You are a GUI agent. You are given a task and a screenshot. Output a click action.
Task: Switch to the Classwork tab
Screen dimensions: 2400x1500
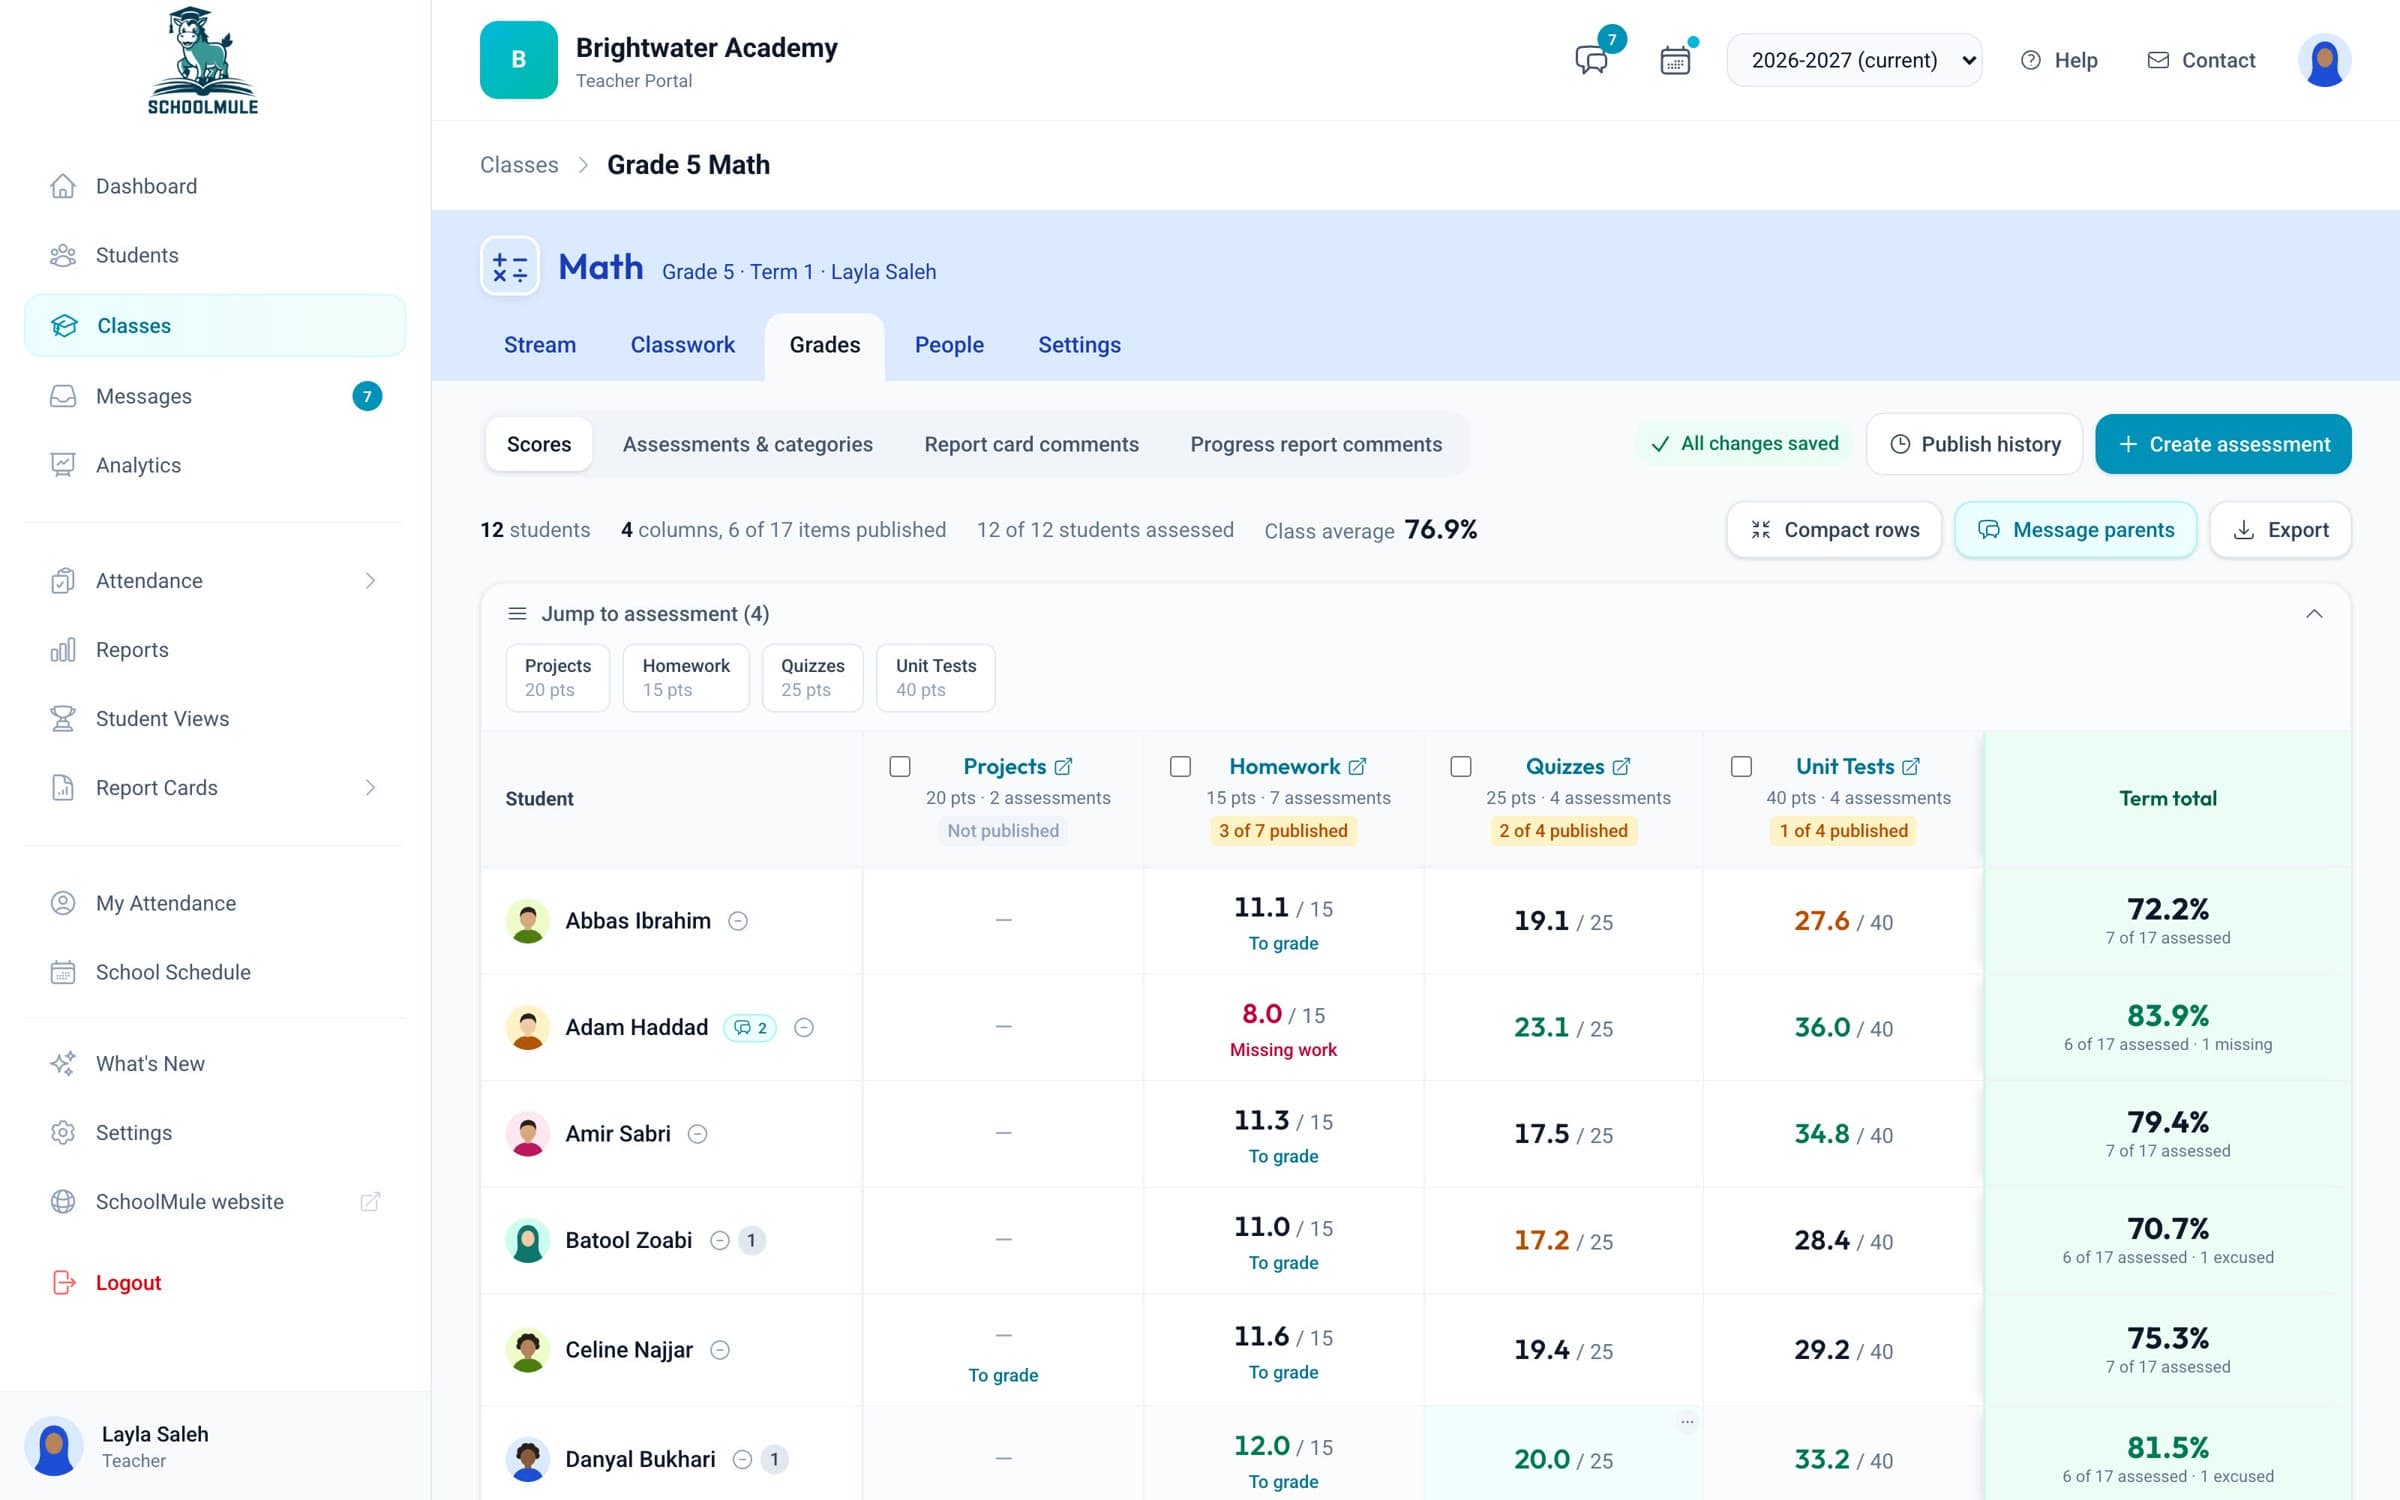pos(682,345)
